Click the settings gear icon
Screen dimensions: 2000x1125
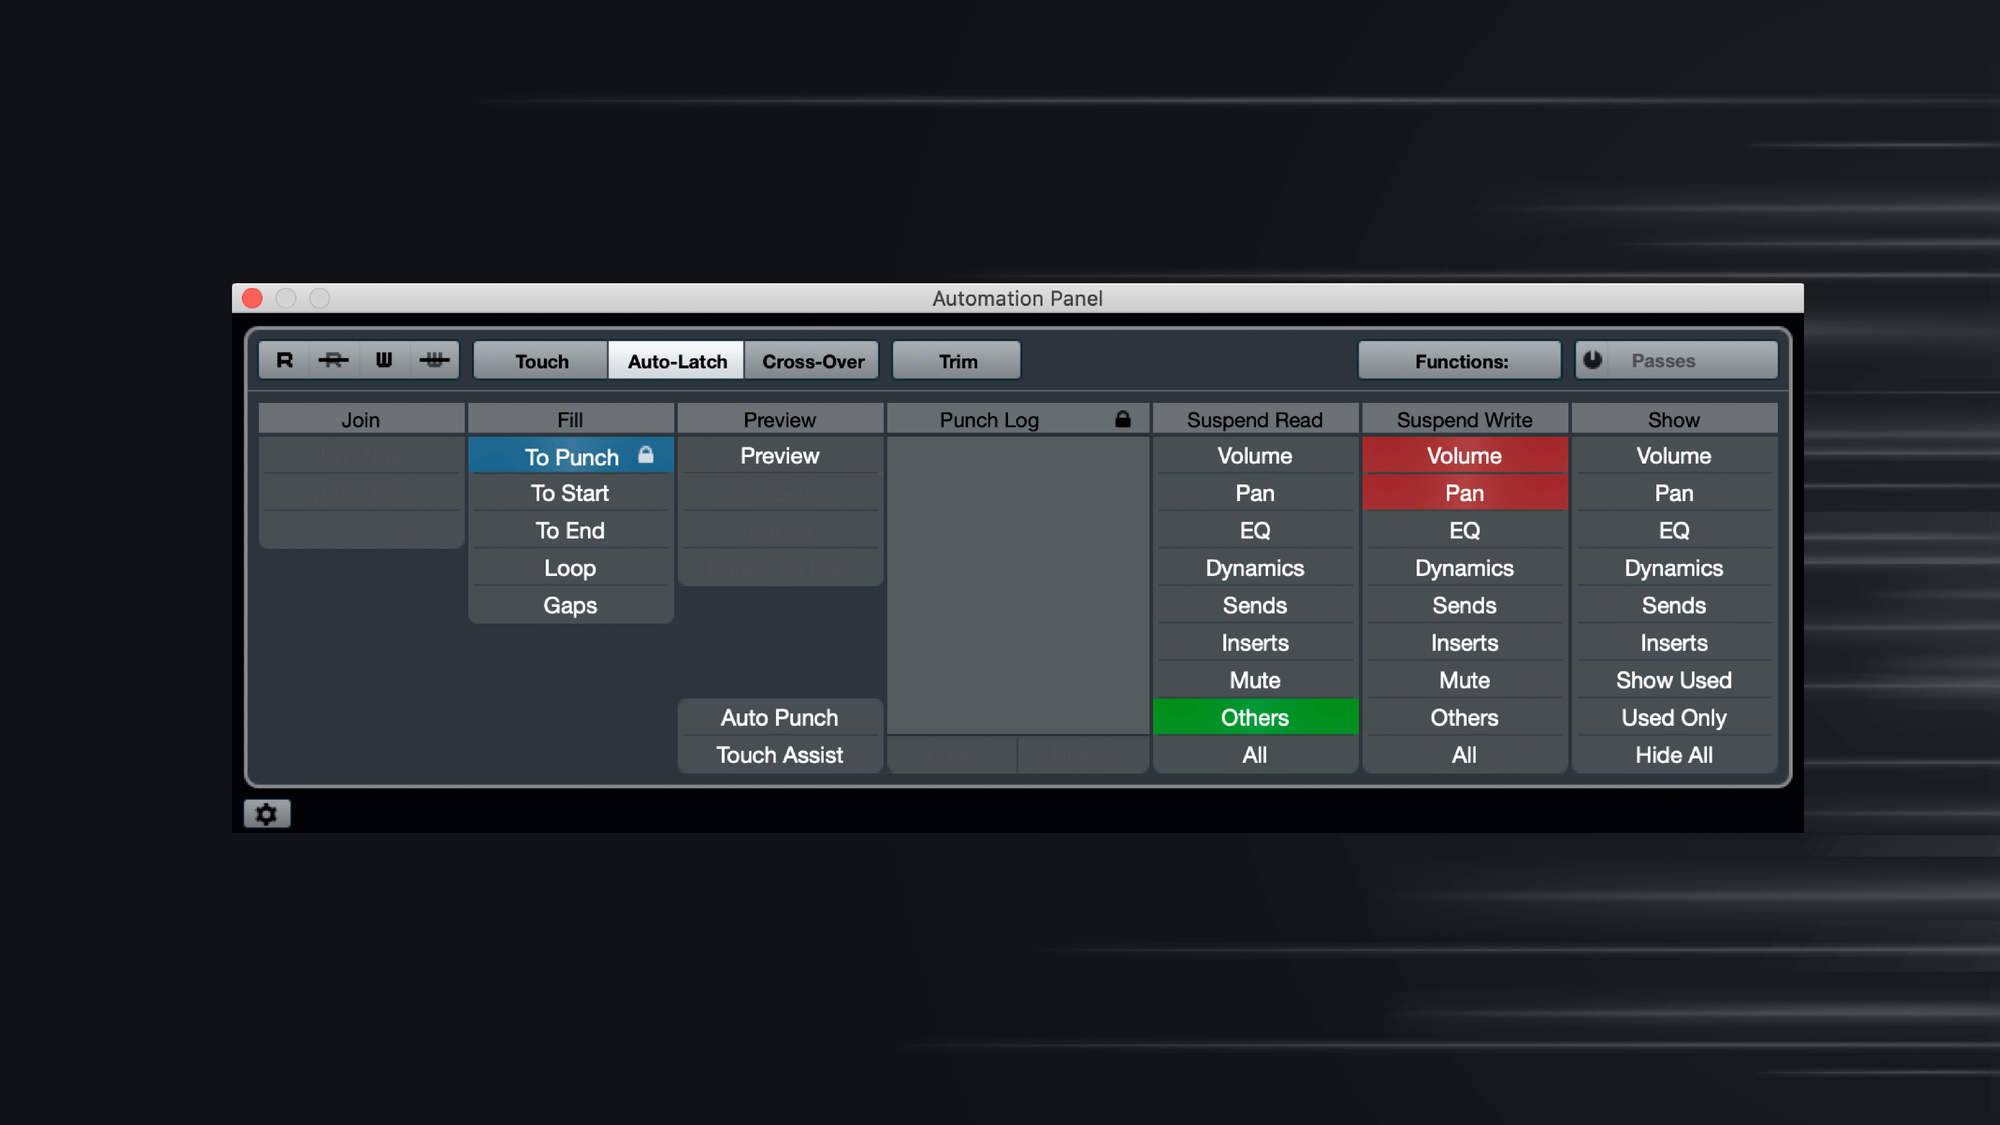pyautogui.click(x=265, y=812)
